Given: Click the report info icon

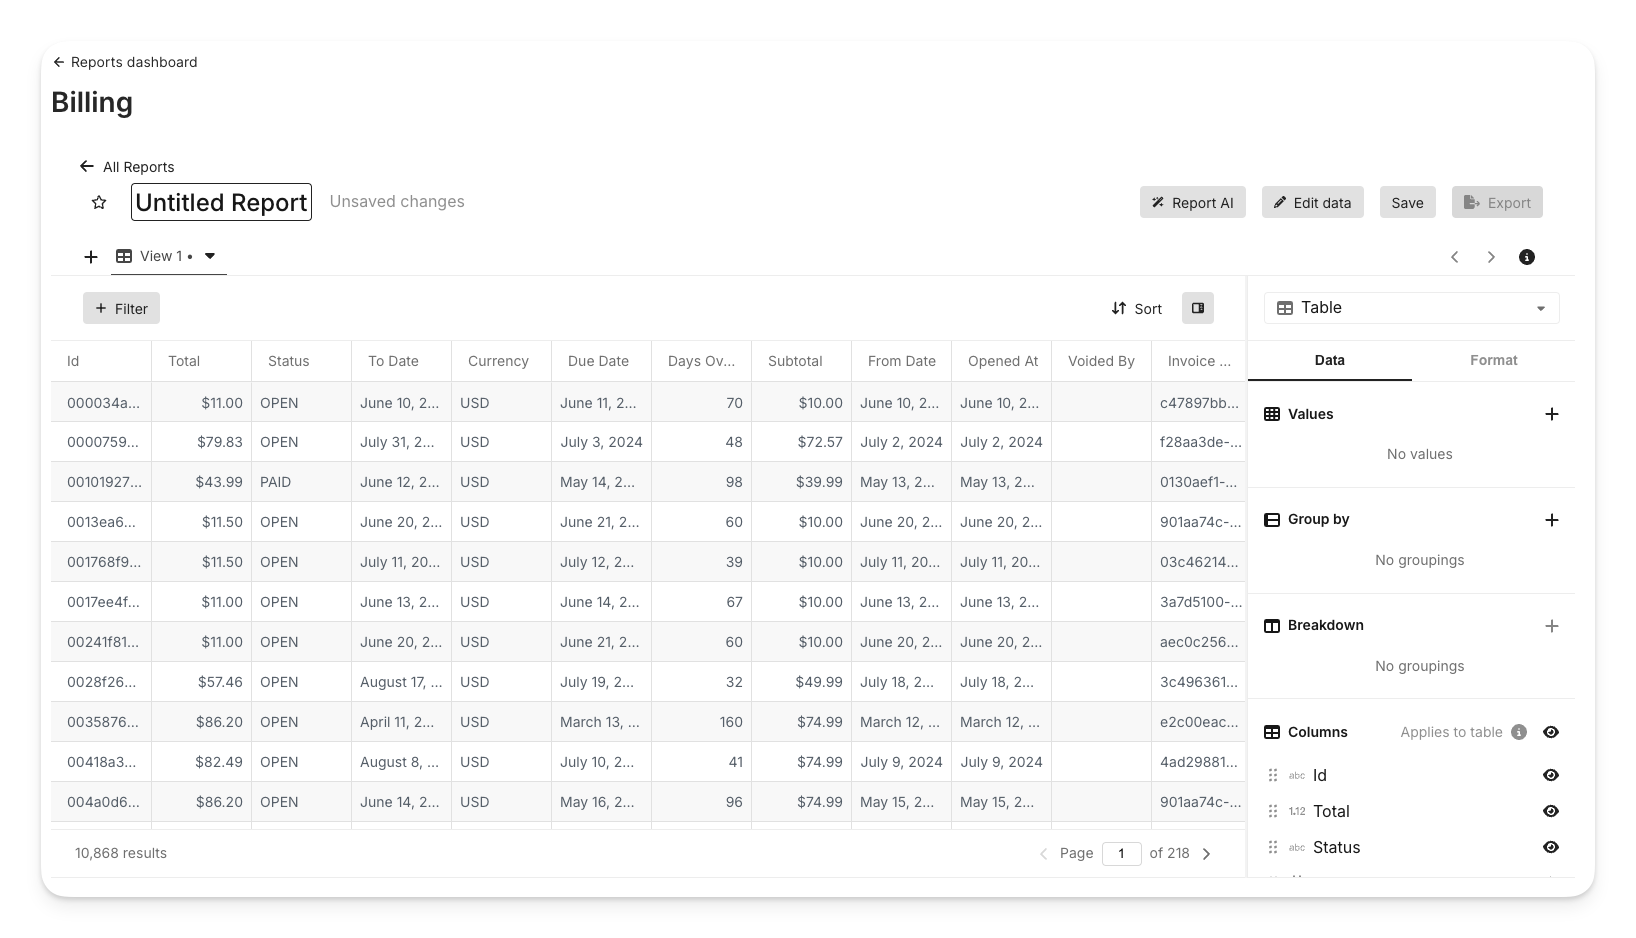Looking at the screenshot, I should (x=1526, y=257).
